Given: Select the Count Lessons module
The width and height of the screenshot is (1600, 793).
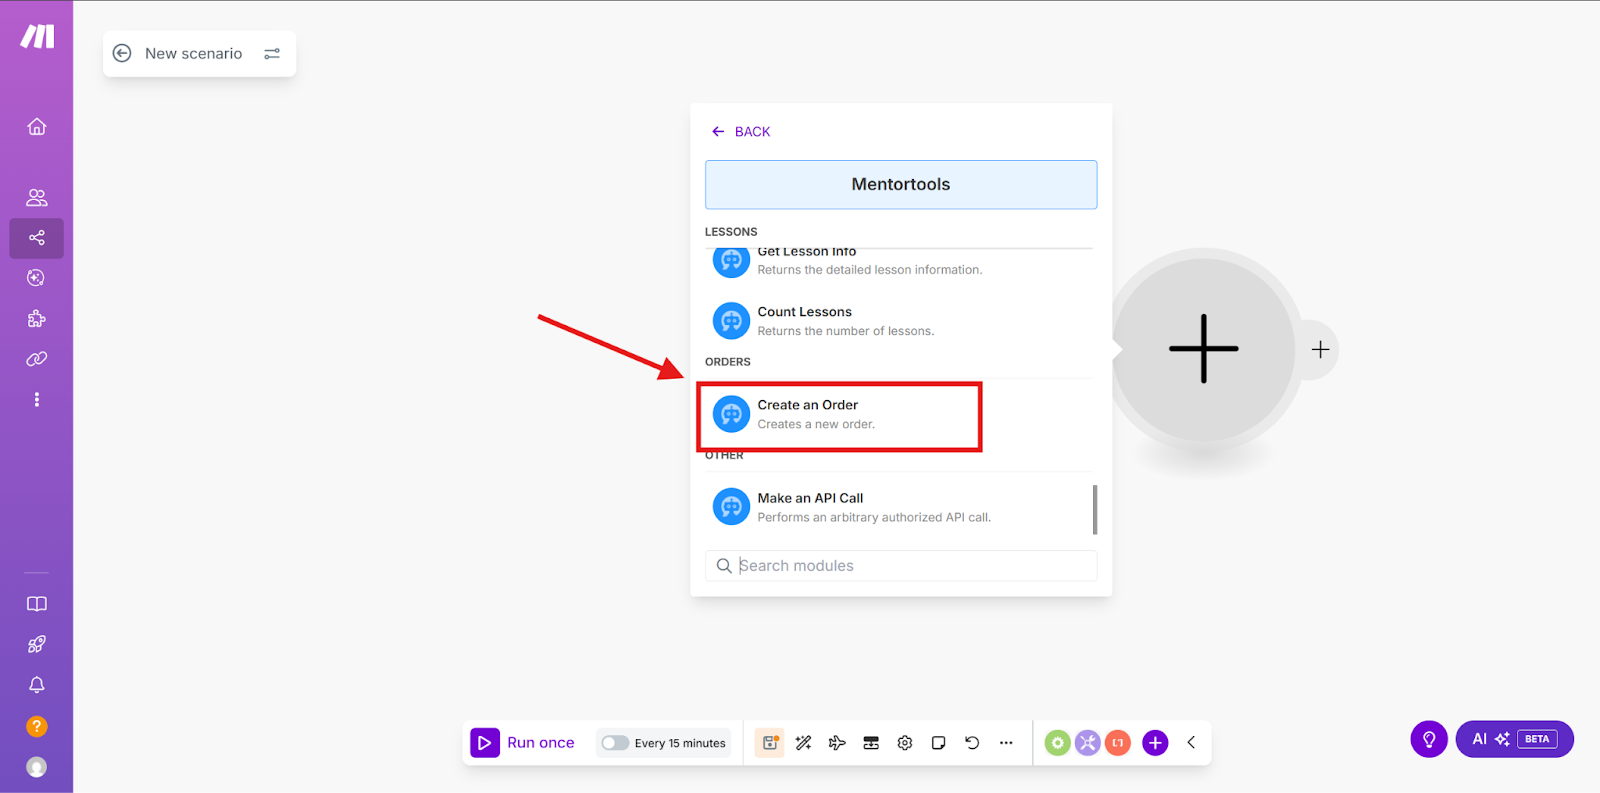Looking at the screenshot, I should click(x=900, y=321).
